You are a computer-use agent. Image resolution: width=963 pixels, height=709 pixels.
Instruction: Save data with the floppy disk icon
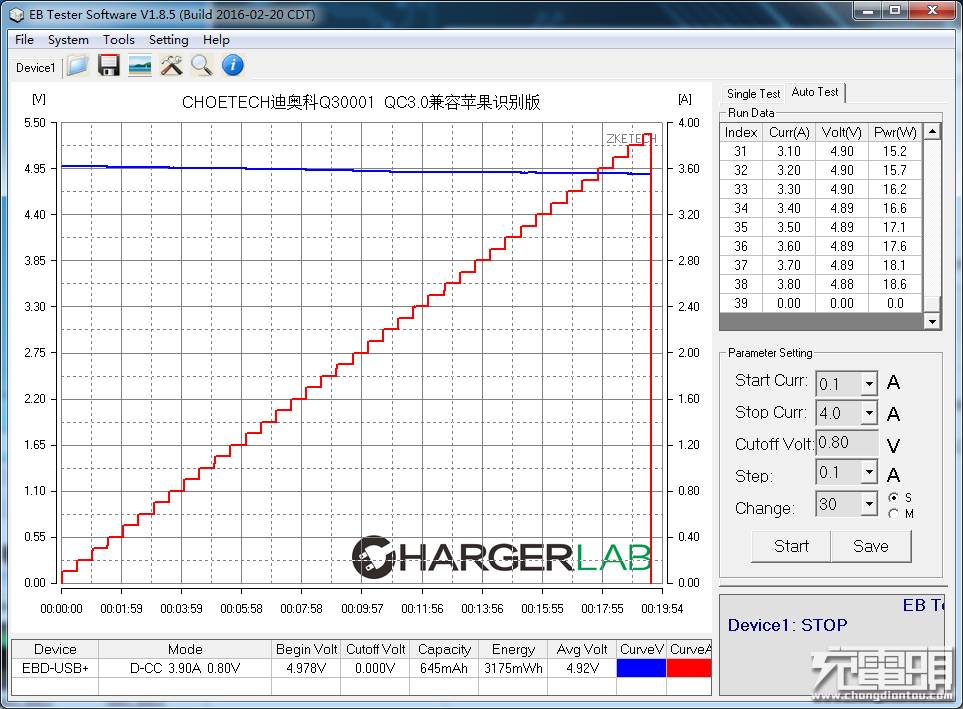click(x=109, y=65)
